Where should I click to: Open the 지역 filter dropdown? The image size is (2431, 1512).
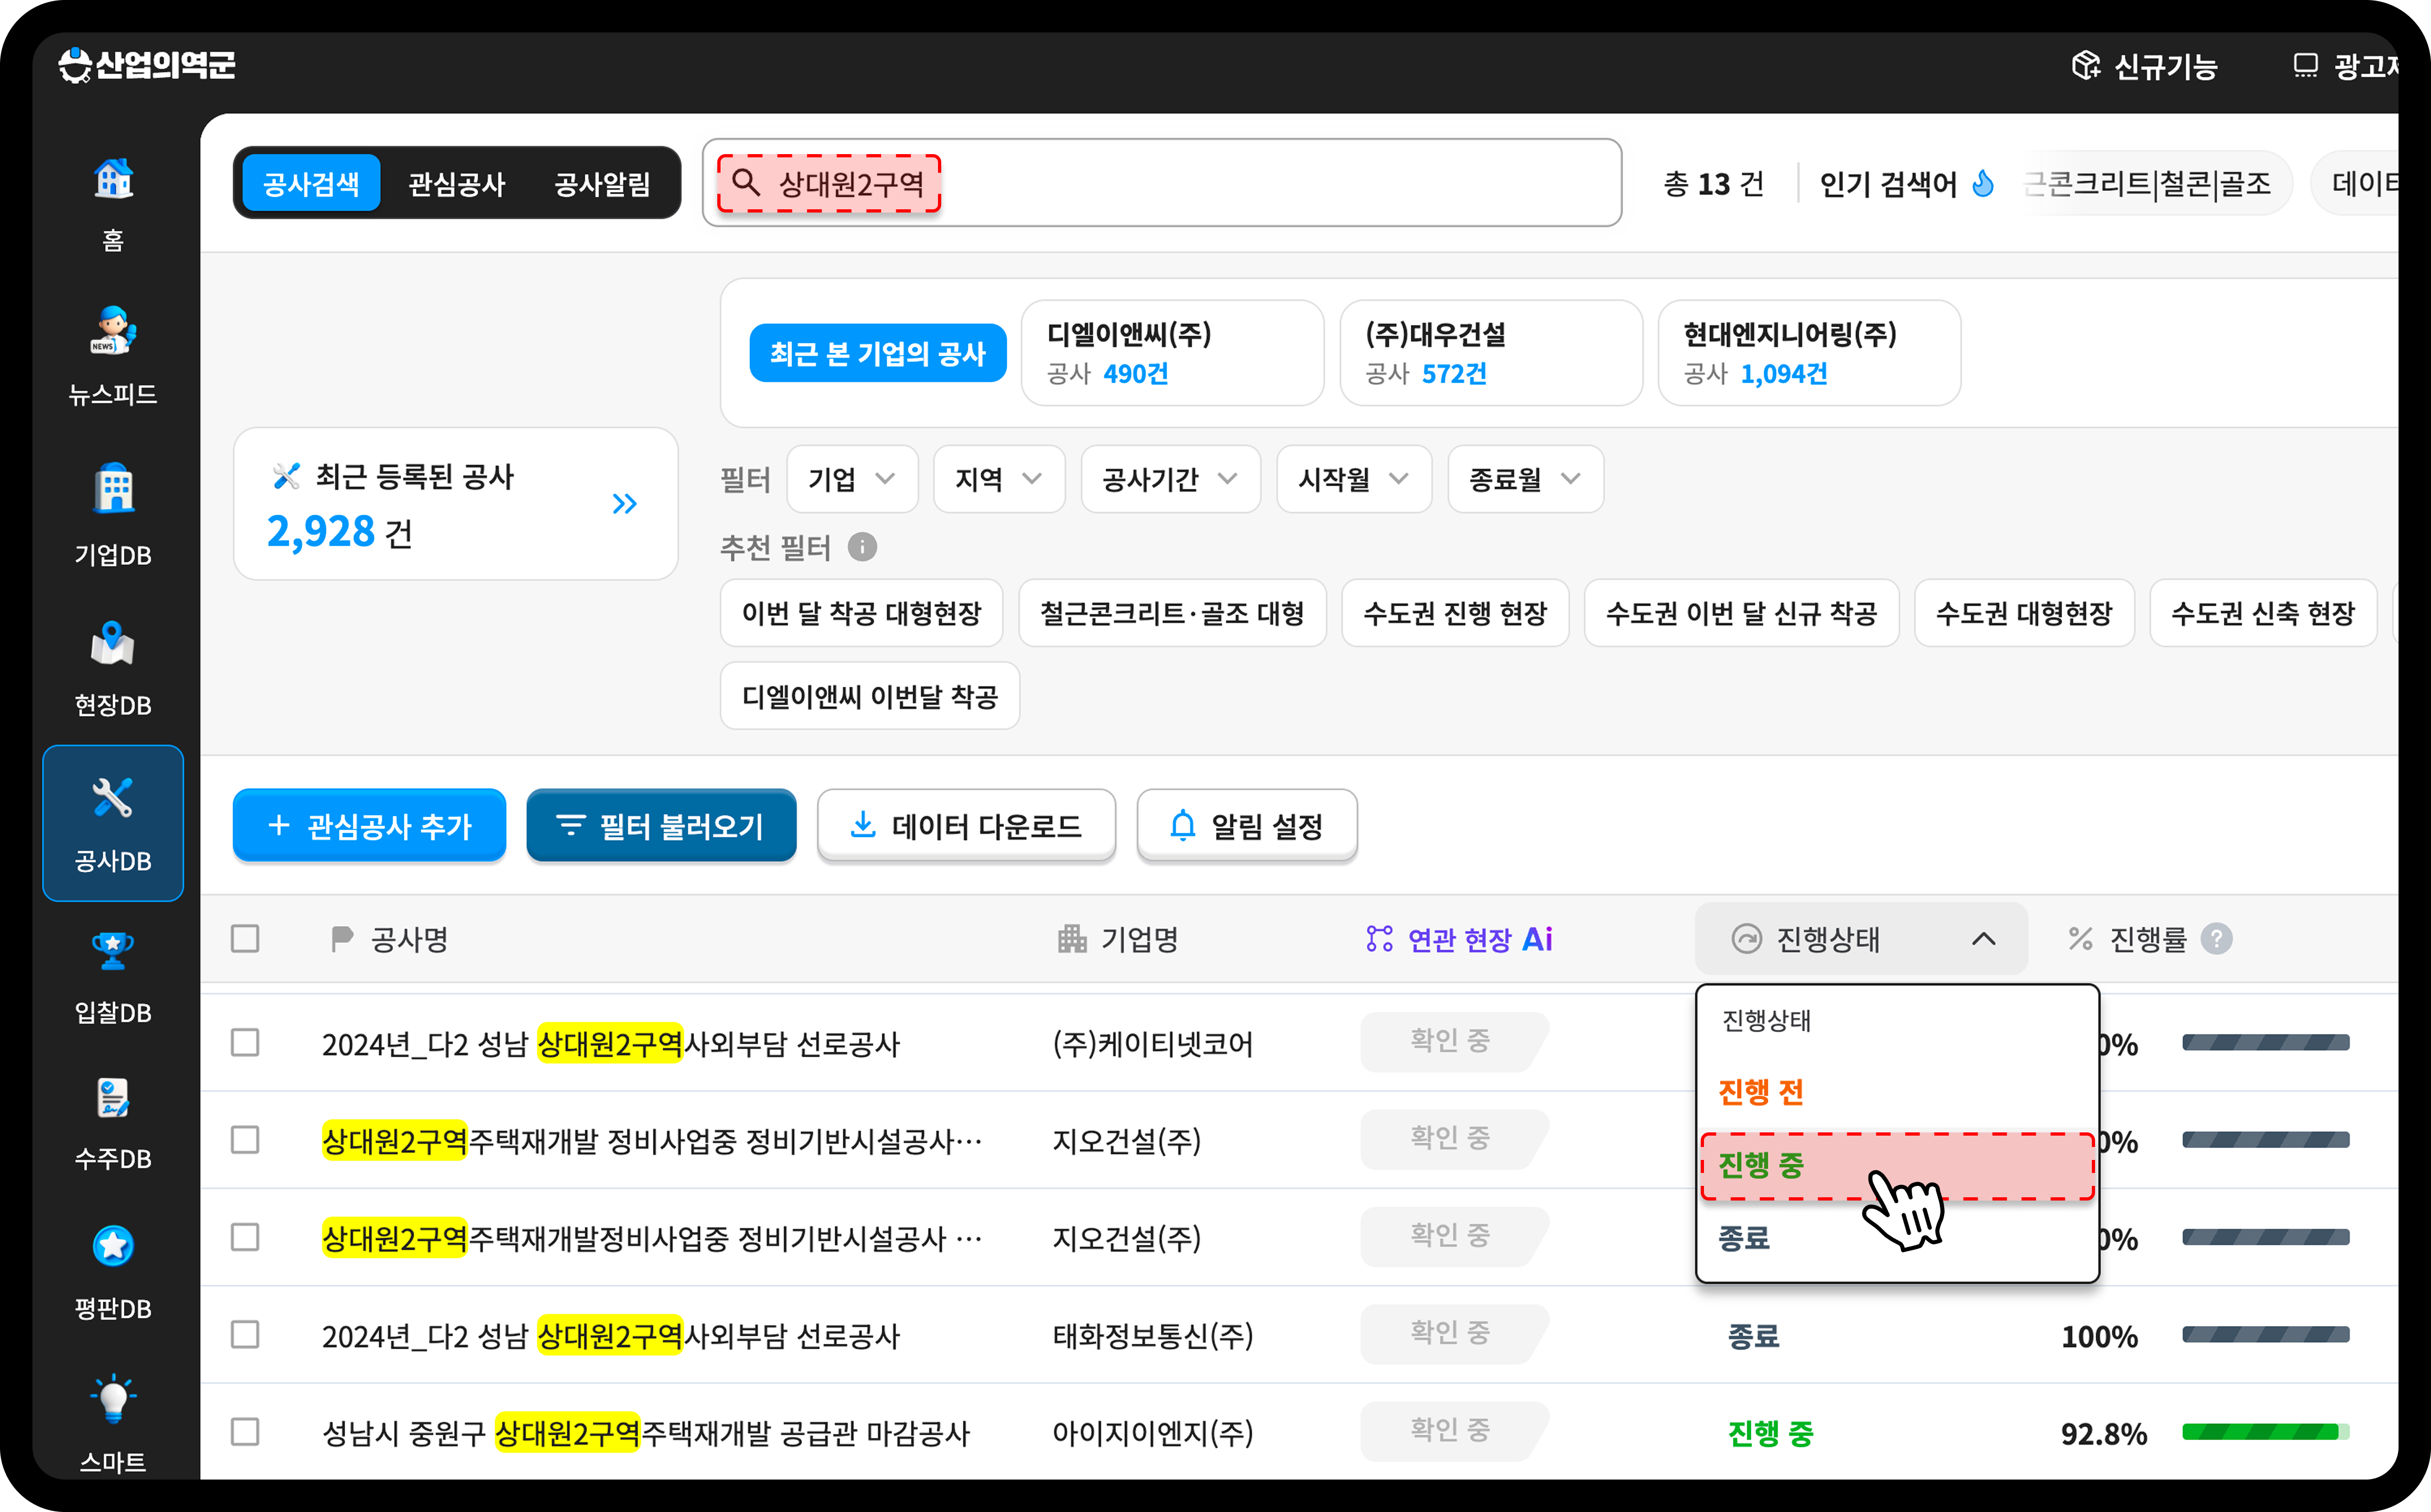coord(999,479)
